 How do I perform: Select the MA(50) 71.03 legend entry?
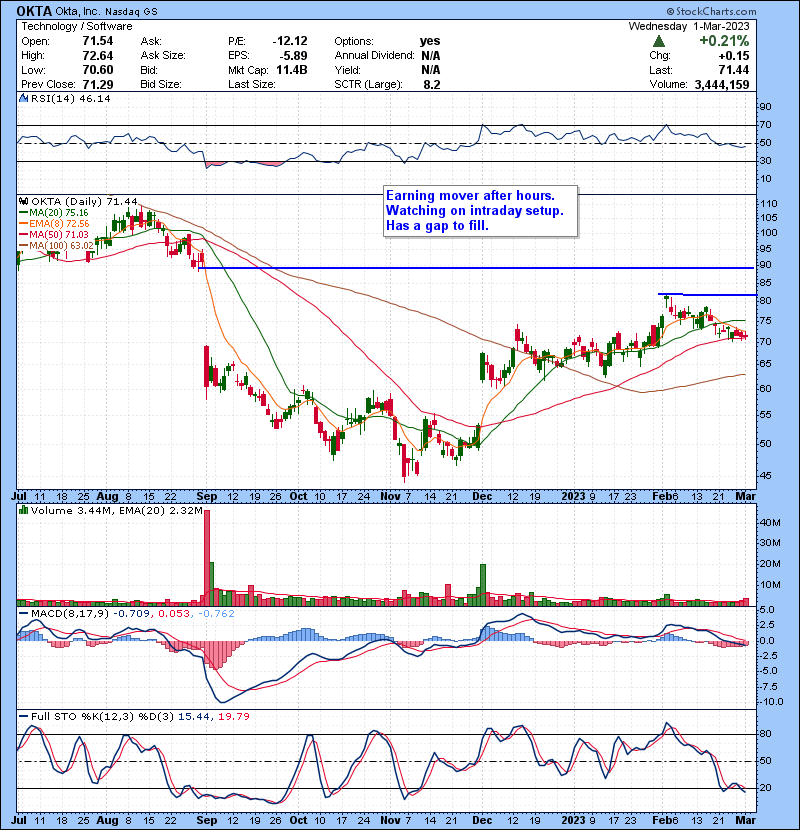[53, 234]
